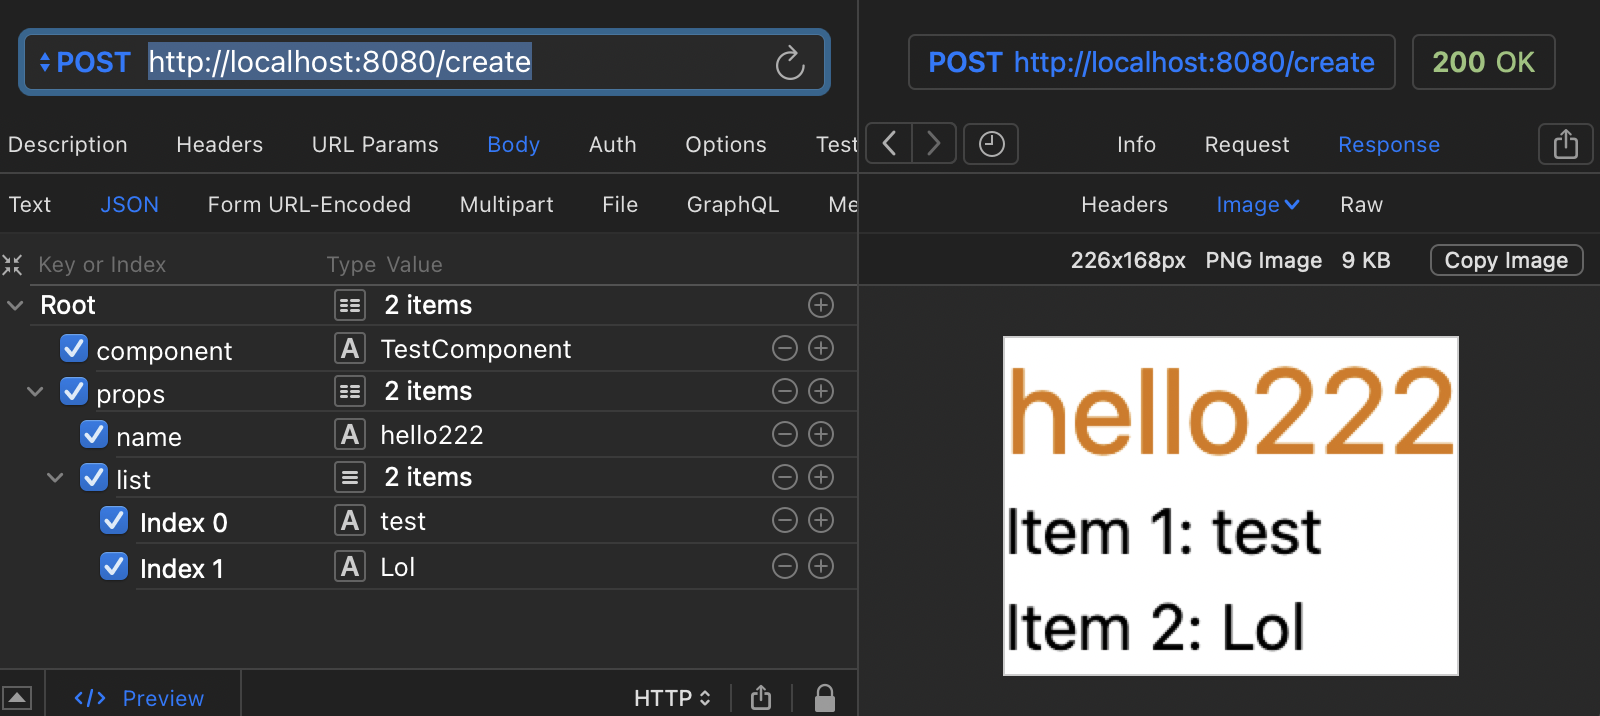Go to next response with forward arrow
Screen dimensions: 1600x716
point(934,143)
